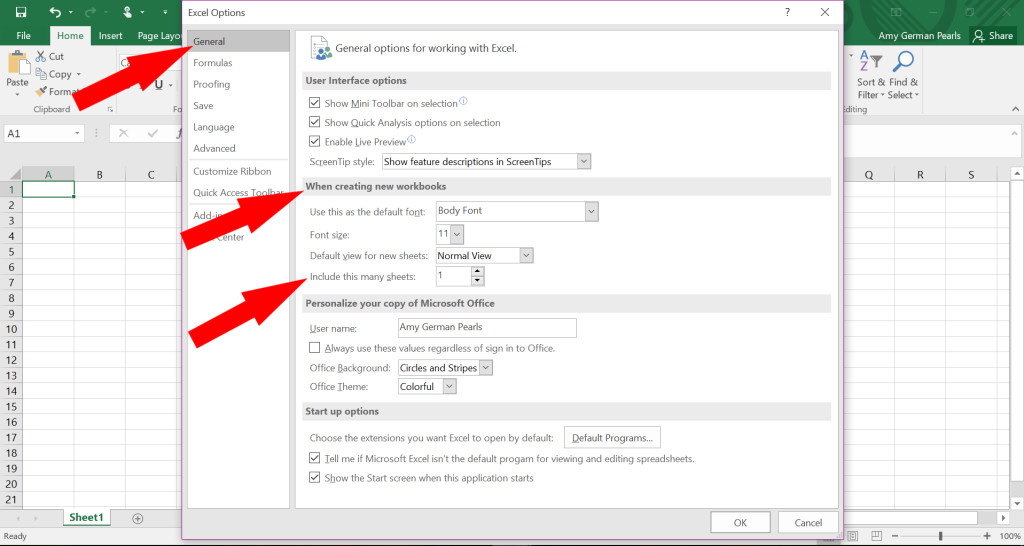Select Formulas category in Excel Options
Viewport: 1024px width, 546px height.
click(238, 63)
